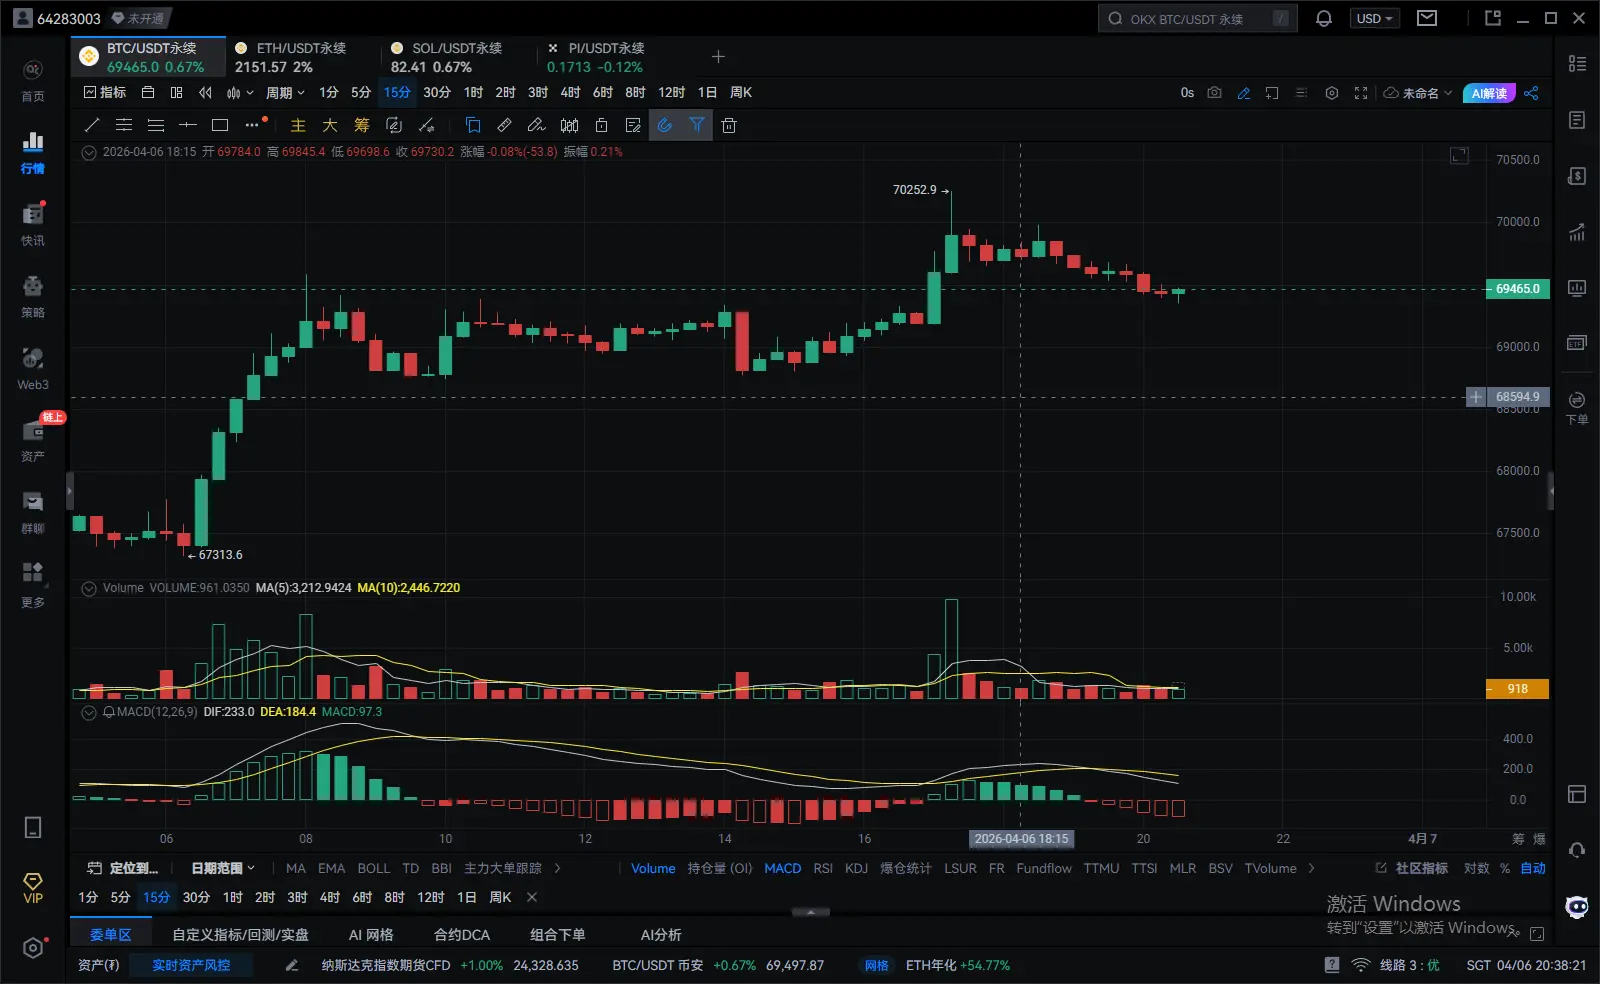Open the candlestick chart type dropdown
This screenshot has height=984, width=1600.
[x=239, y=93]
